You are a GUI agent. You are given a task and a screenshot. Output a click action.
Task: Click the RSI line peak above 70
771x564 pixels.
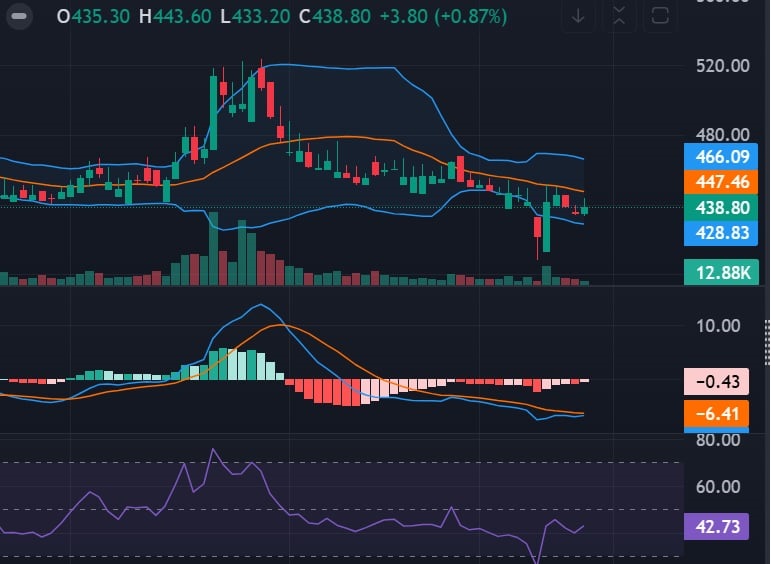(213, 450)
